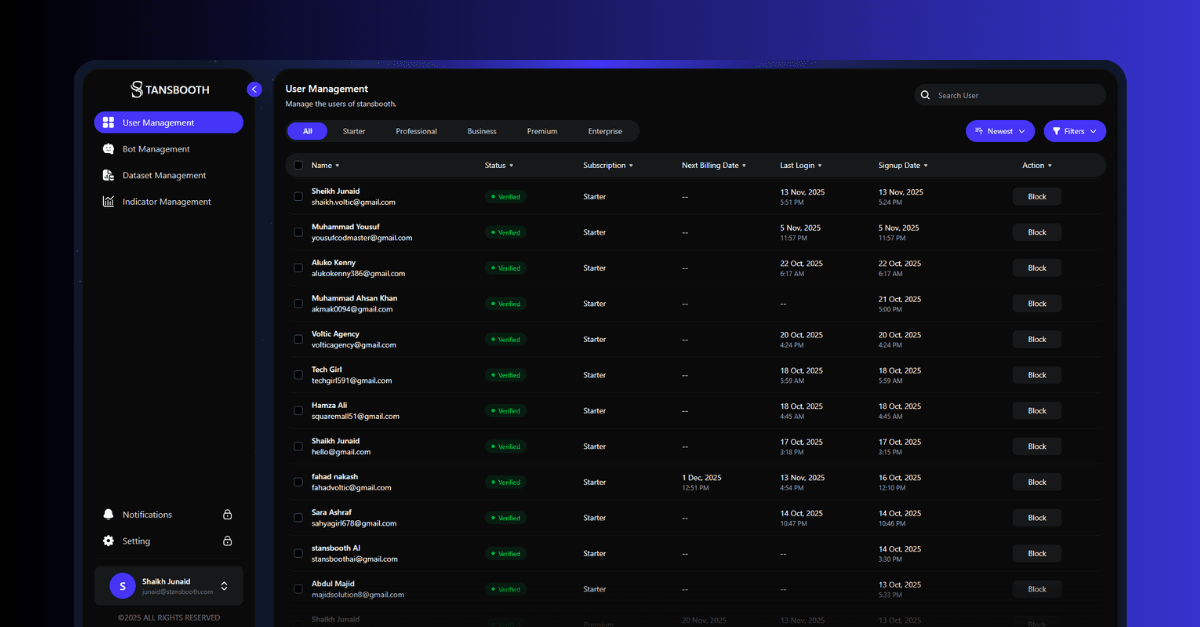Expand the Shaikh Junaid account switcher

[x=224, y=586]
